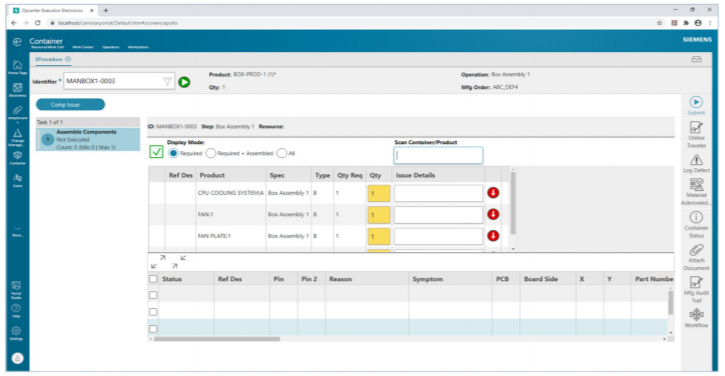
Task: Select Required + Assembled display mode
Action: coord(211,153)
